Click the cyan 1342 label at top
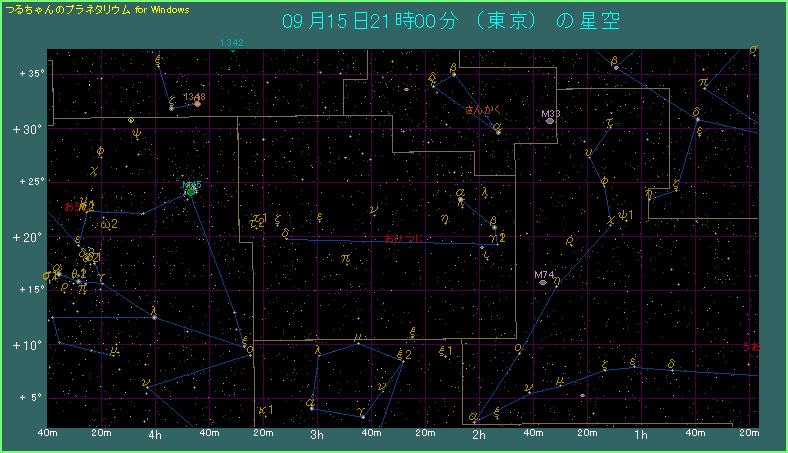Viewport: 788px width, 453px height. pyautogui.click(x=232, y=44)
